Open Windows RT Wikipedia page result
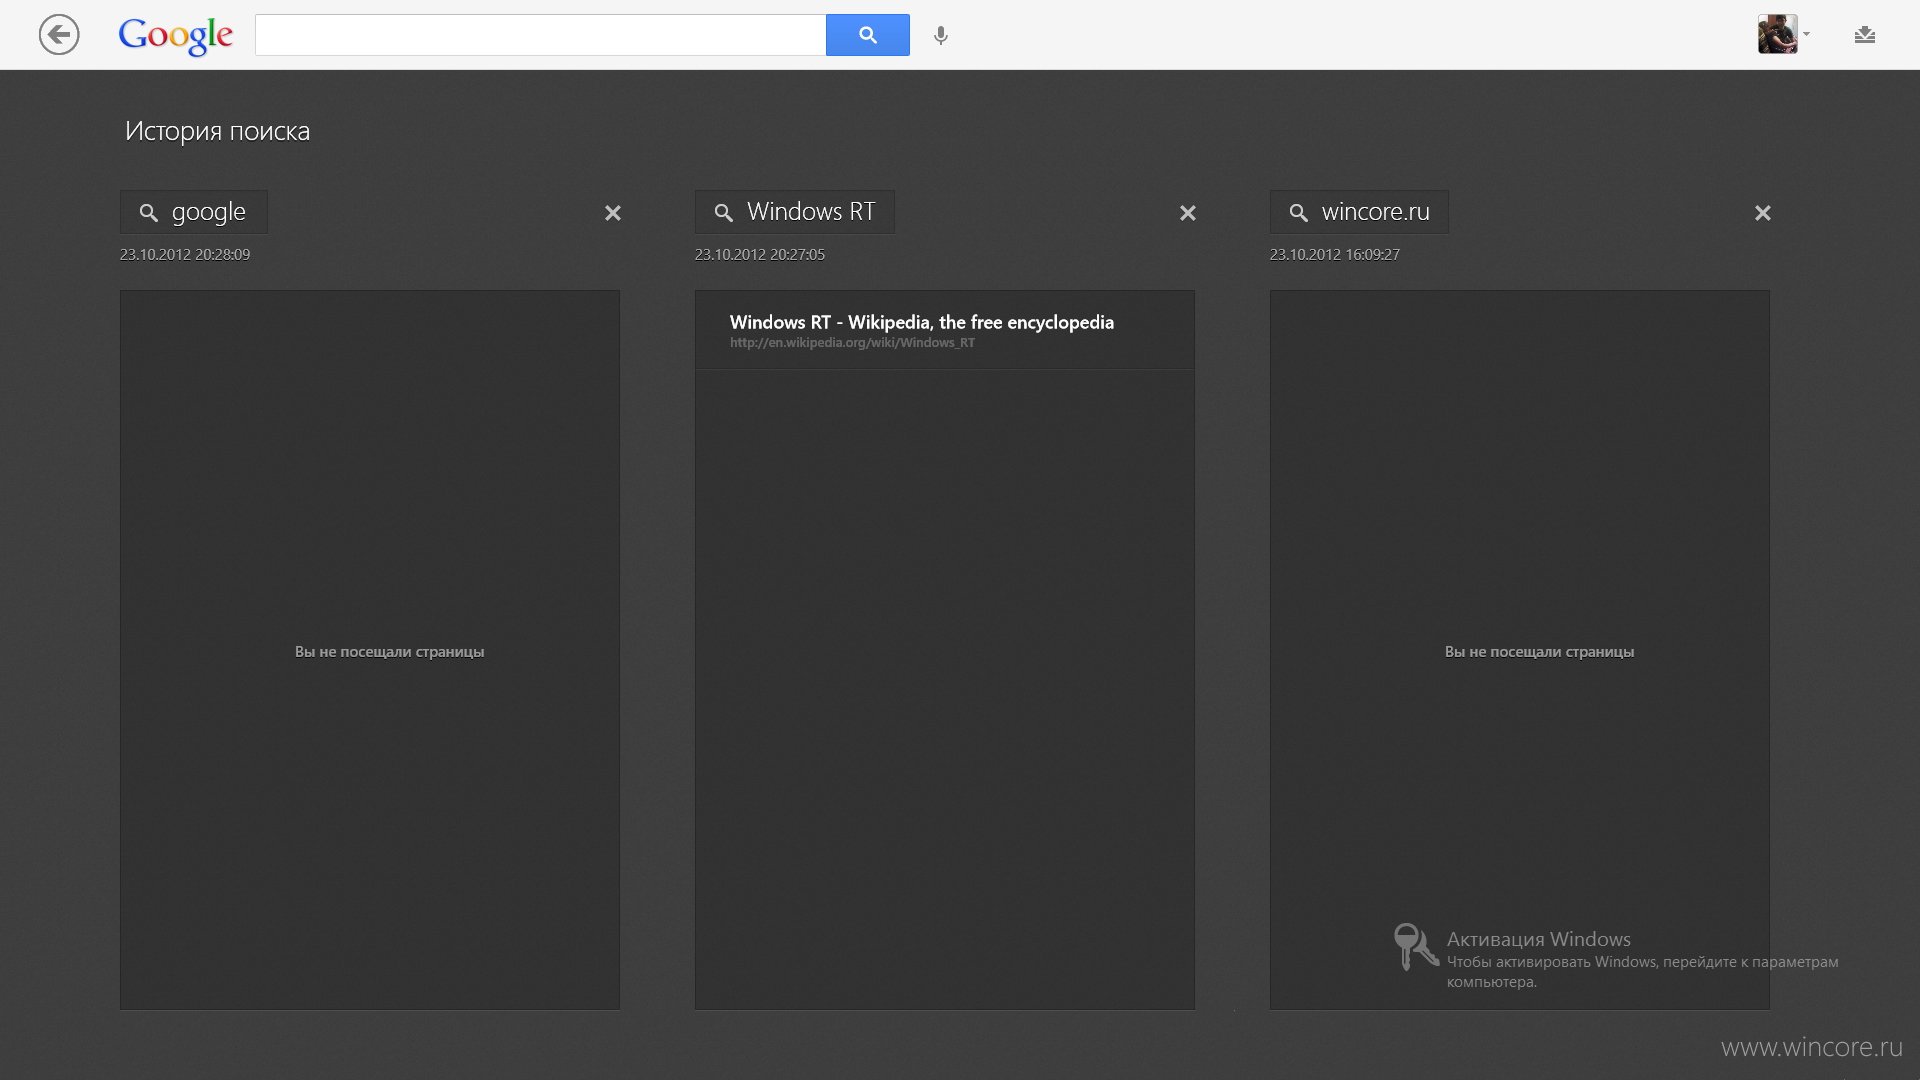The width and height of the screenshot is (1920, 1080). [922, 322]
